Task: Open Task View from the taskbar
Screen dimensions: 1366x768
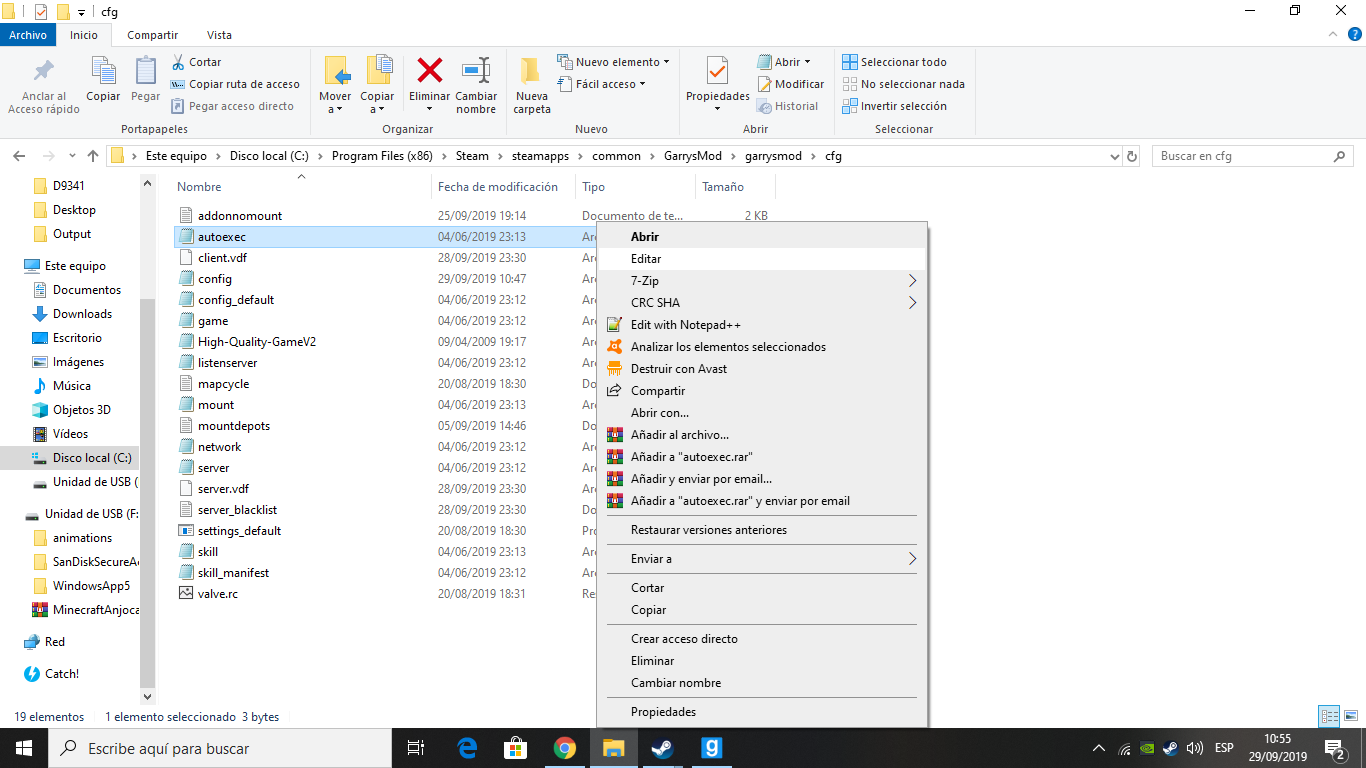Action: [416, 748]
